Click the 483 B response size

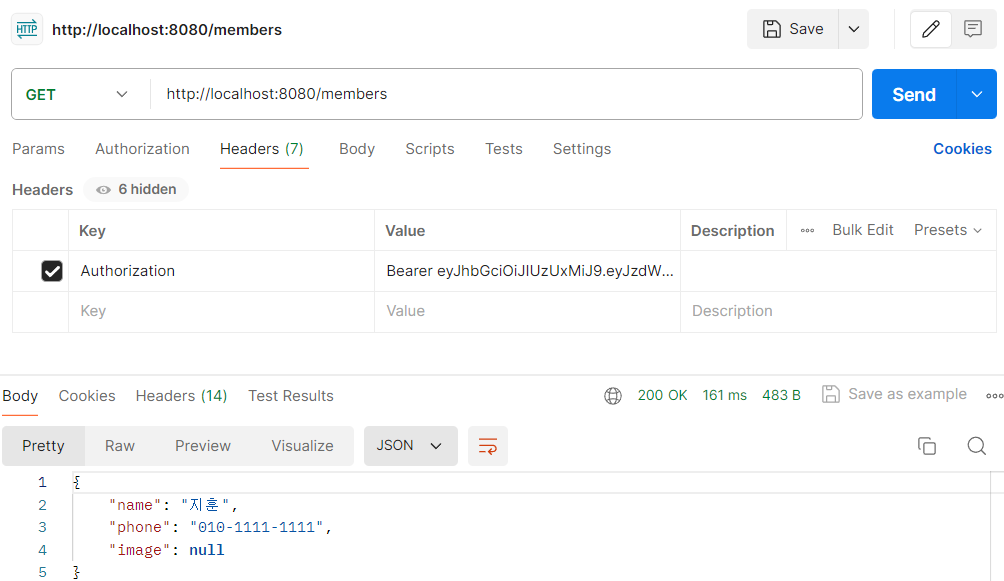781,395
